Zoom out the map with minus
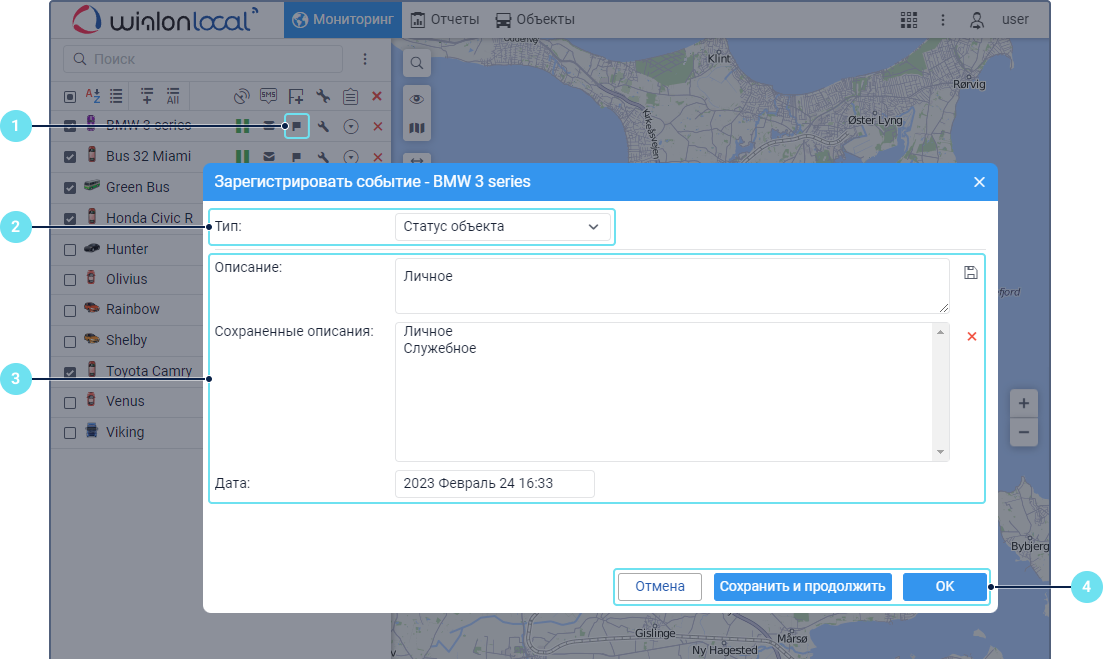This screenshot has width=1103, height=659. 1024,432
